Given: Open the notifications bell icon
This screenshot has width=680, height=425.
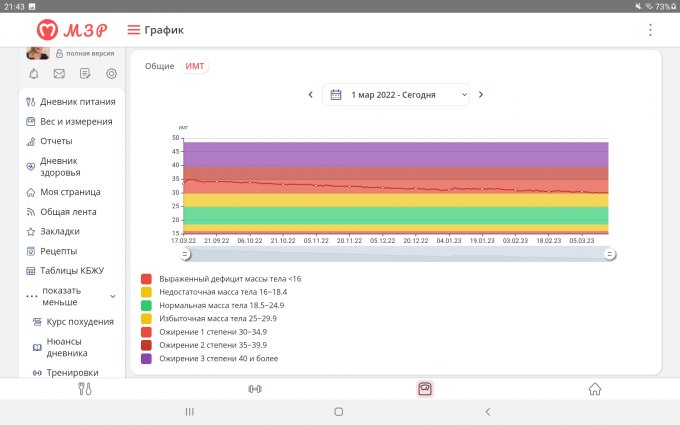Looking at the screenshot, I should [x=33, y=73].
